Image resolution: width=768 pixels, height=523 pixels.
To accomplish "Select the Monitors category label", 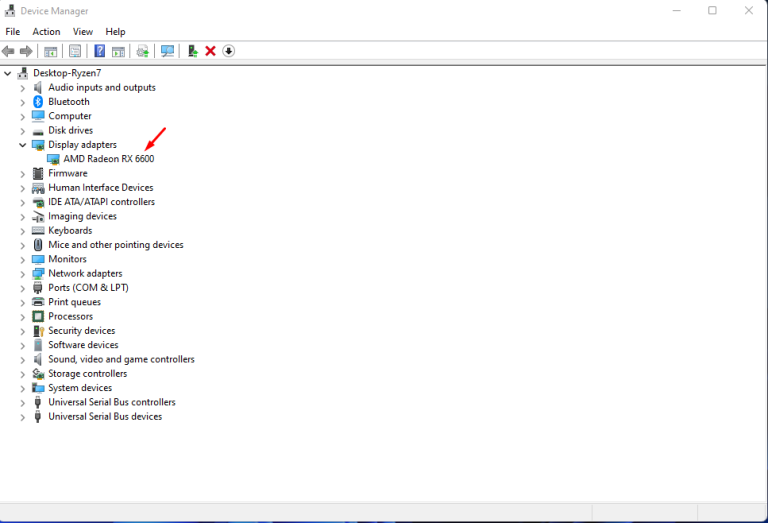I will tap(67, 259).
